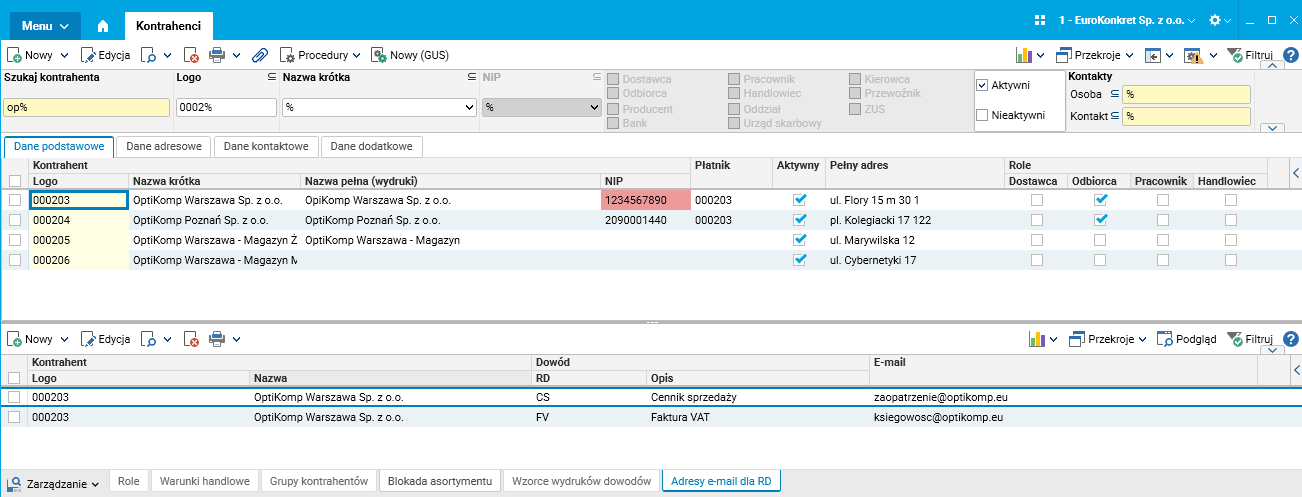Viewport: 1302px width, 497px height.
Task: Click Edycja in the top toolbar
Action: (x=105, y=55)
